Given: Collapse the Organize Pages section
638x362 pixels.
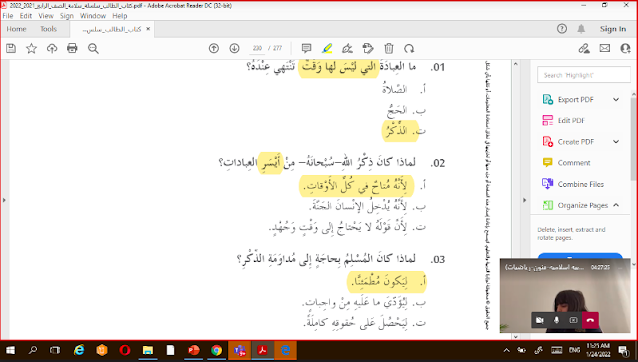Looking at the screenshot, I should pyautogui.click(x=616, y=205).
